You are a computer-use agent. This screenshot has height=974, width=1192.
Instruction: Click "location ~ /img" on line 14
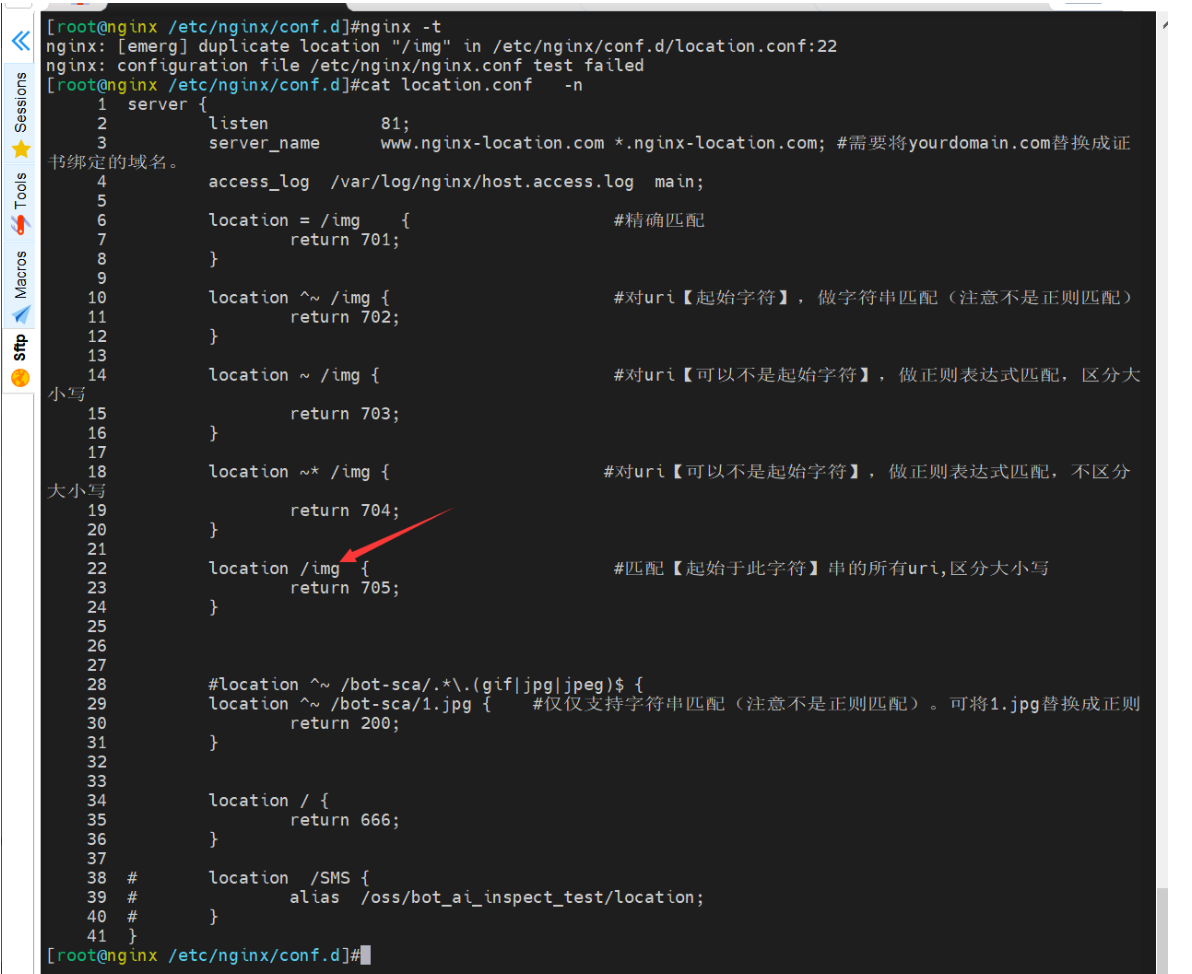(284, 375)
